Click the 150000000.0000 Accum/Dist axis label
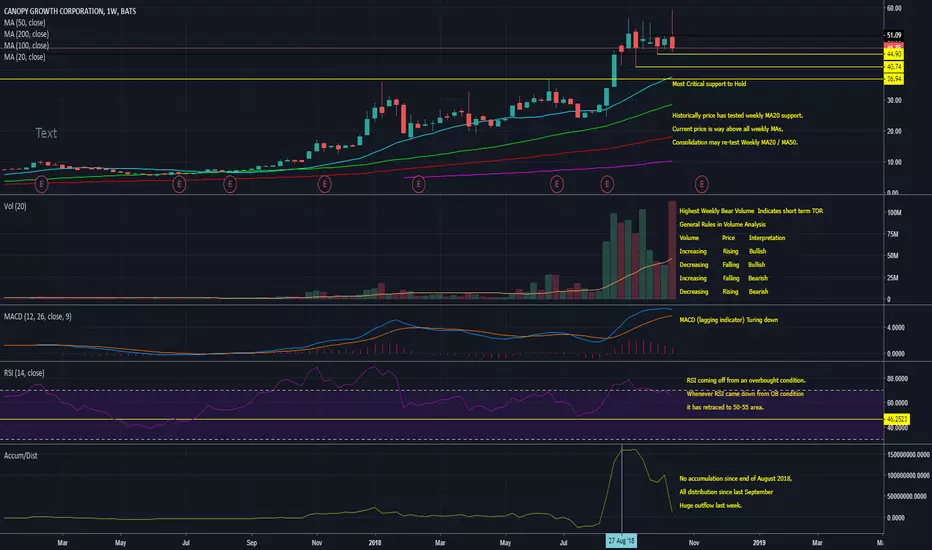 (x=908, y=455)
